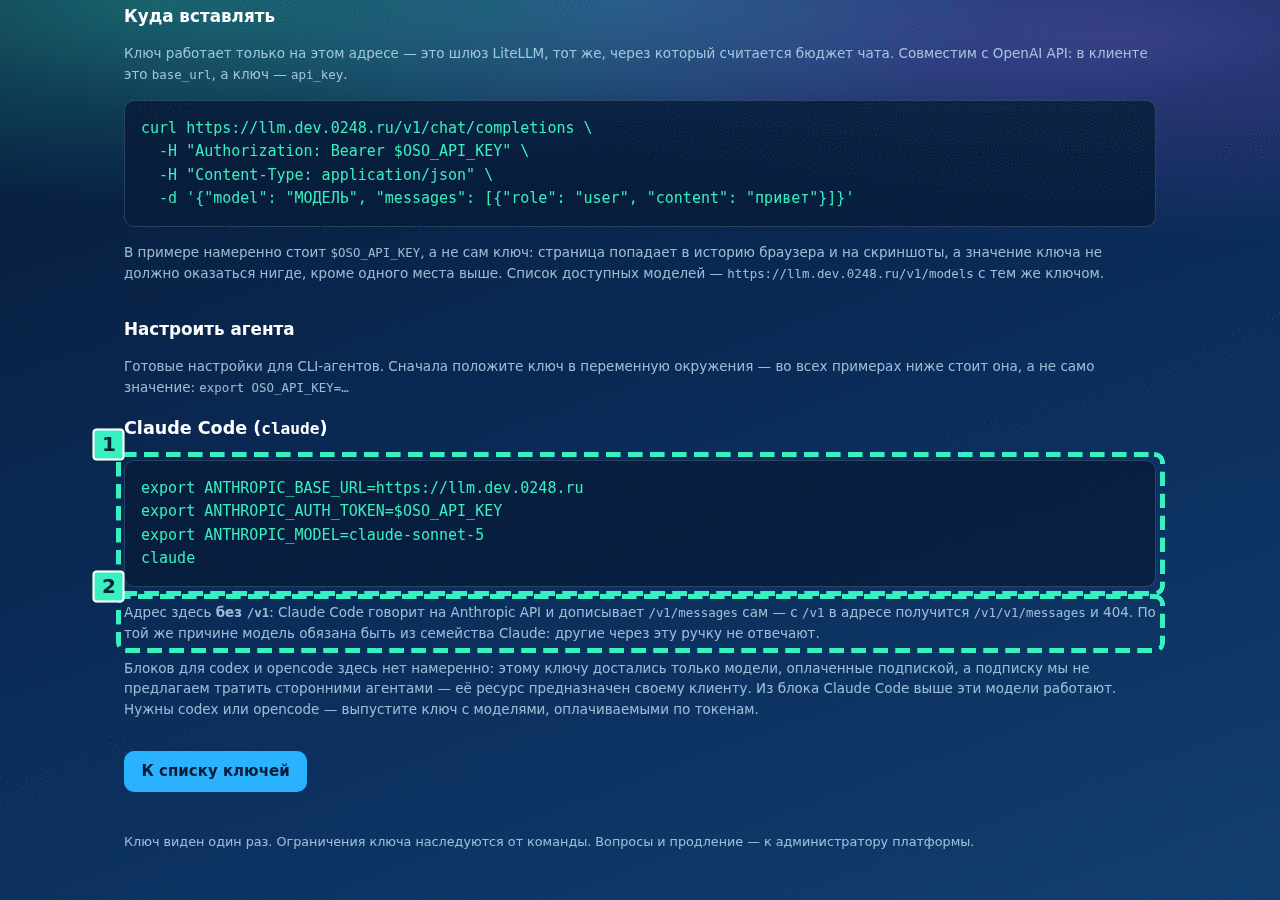Click the models URL «https://llm.dev.0248.ru/v1/models»
1280x900 pixels.
coord(850,274)
